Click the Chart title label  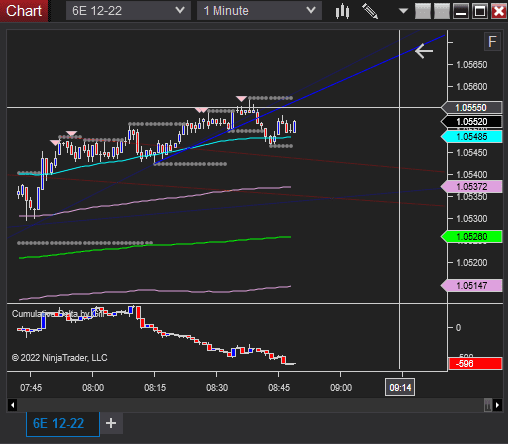[x=24, y=11]
